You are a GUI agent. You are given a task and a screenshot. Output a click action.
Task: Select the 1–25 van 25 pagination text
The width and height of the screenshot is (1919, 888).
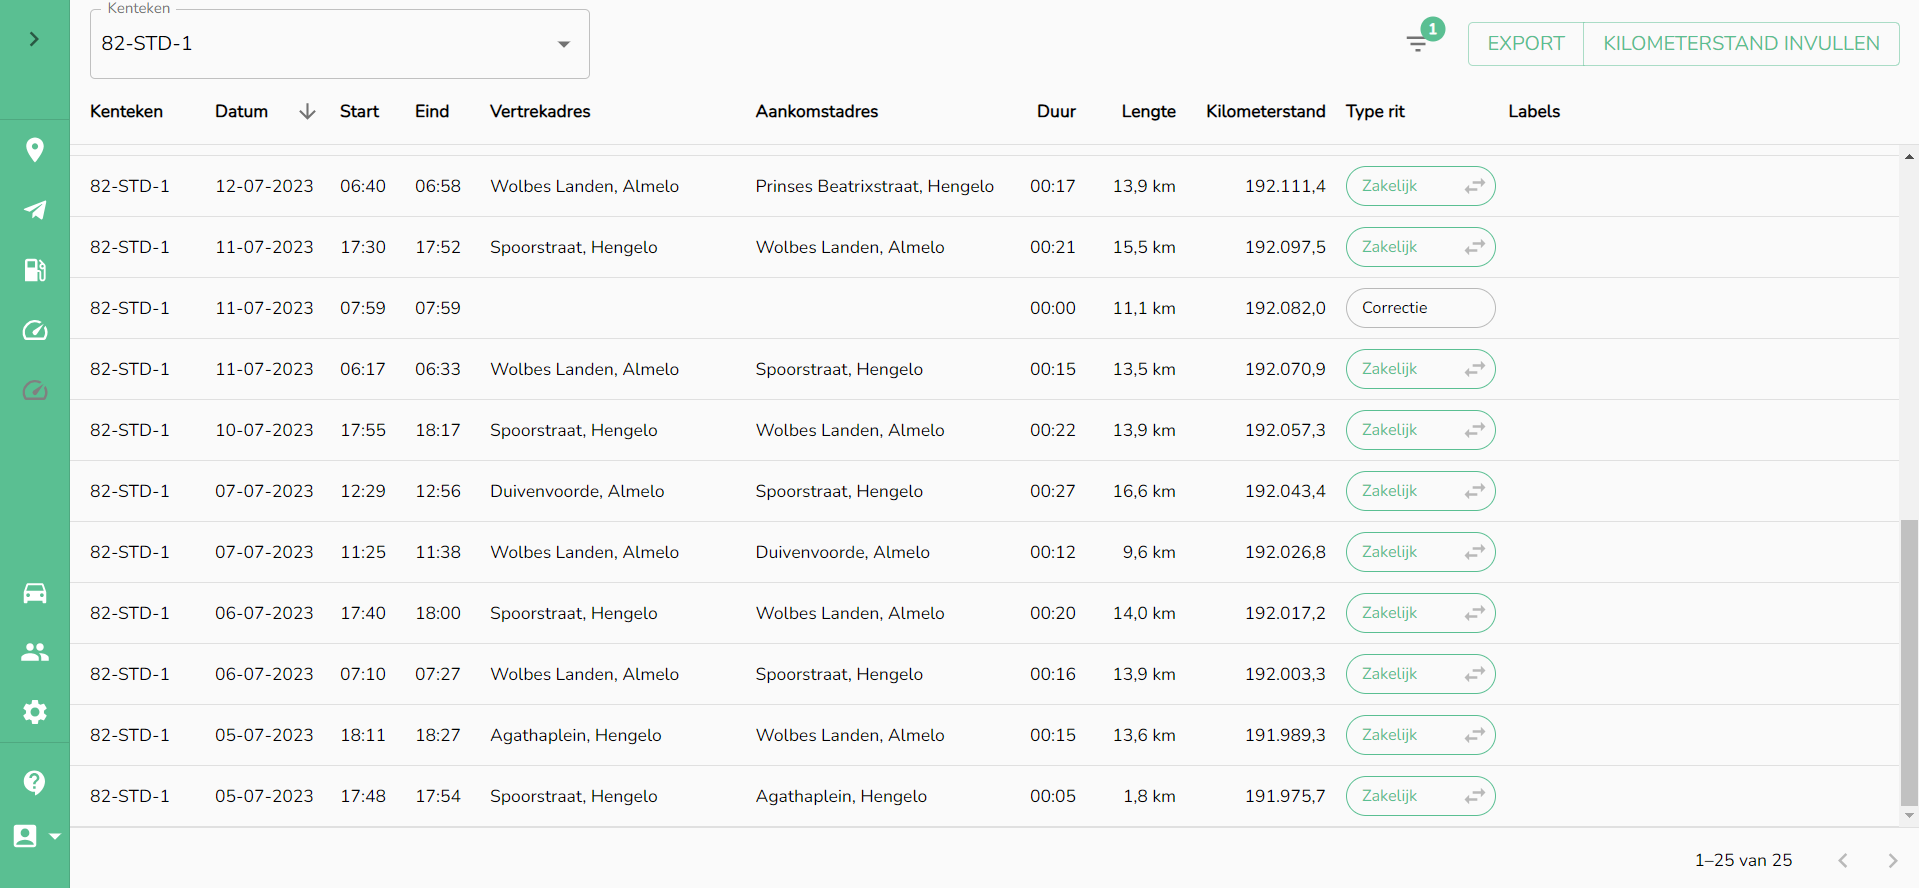(1743, 860)
